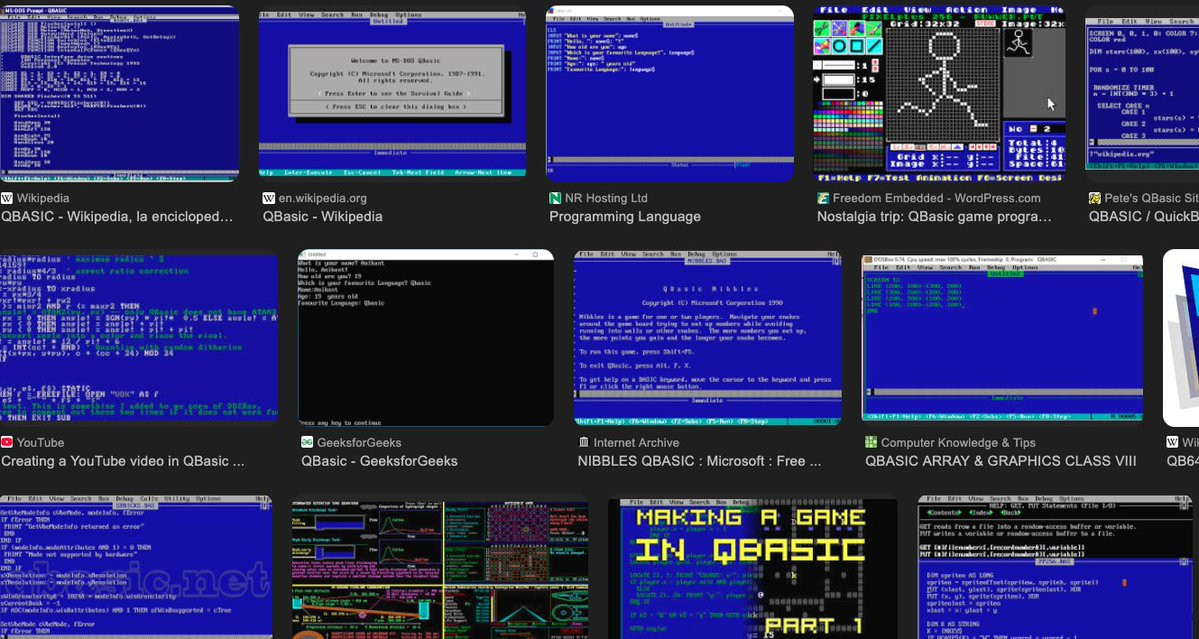Viewport: 1199px width, 639px height.
Task: Click the Internet Archive favicon
Action: pyautogui.click(x=584, y=443)
